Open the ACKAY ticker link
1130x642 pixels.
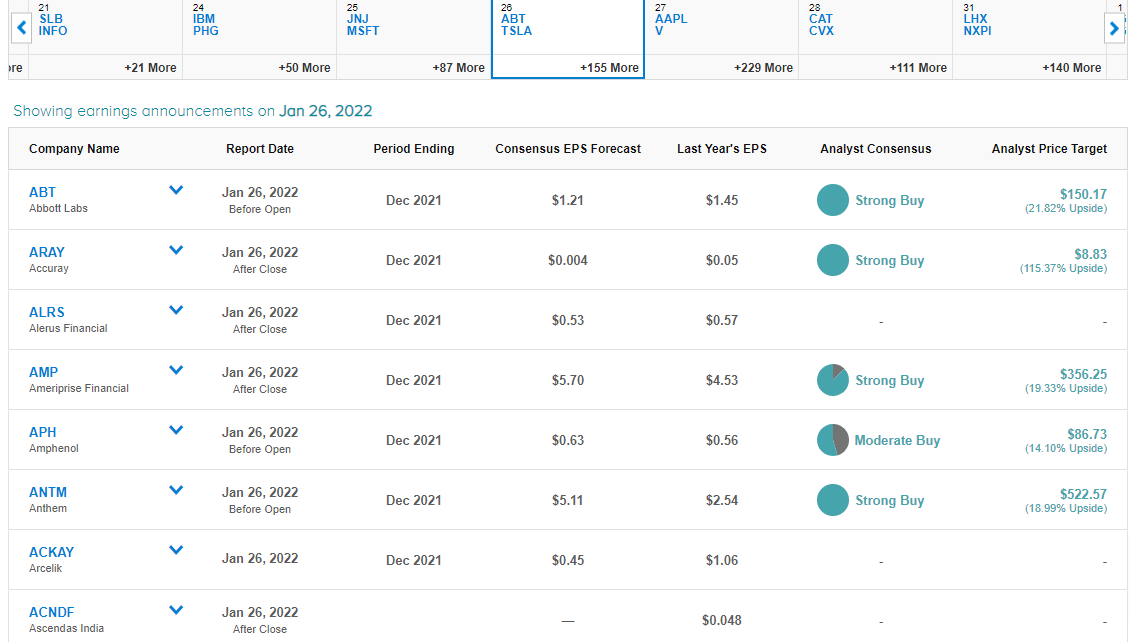click(51, 552)
